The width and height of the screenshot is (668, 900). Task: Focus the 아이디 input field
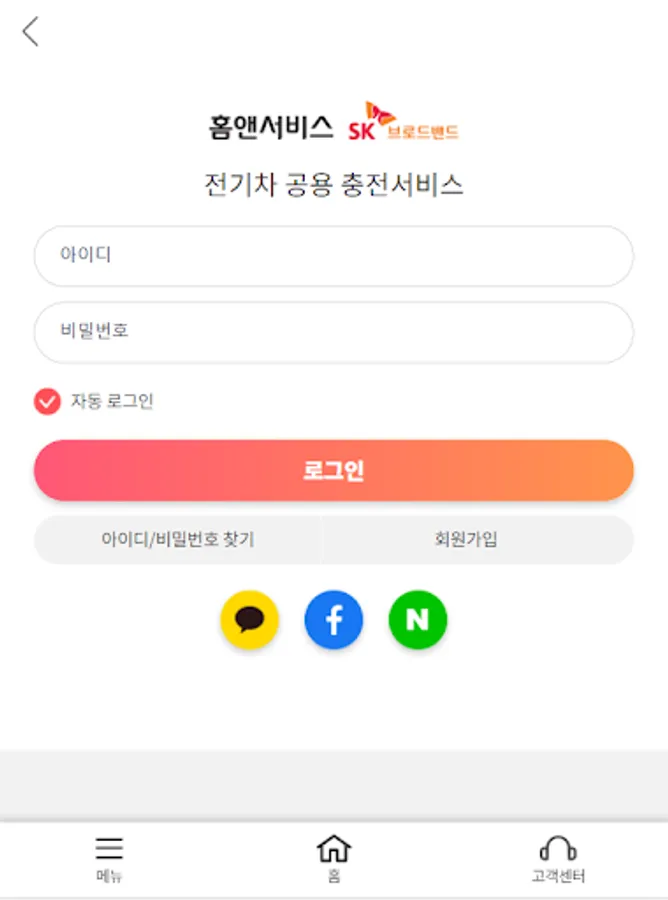click(334, 256)
